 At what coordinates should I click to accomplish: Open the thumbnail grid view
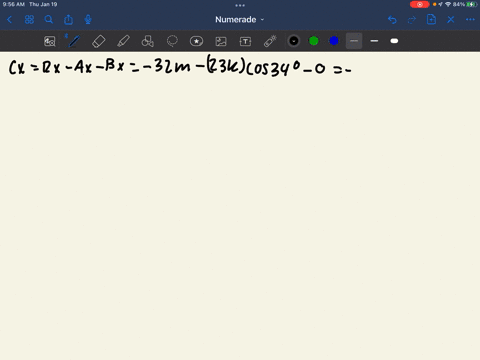click(29, 20)
